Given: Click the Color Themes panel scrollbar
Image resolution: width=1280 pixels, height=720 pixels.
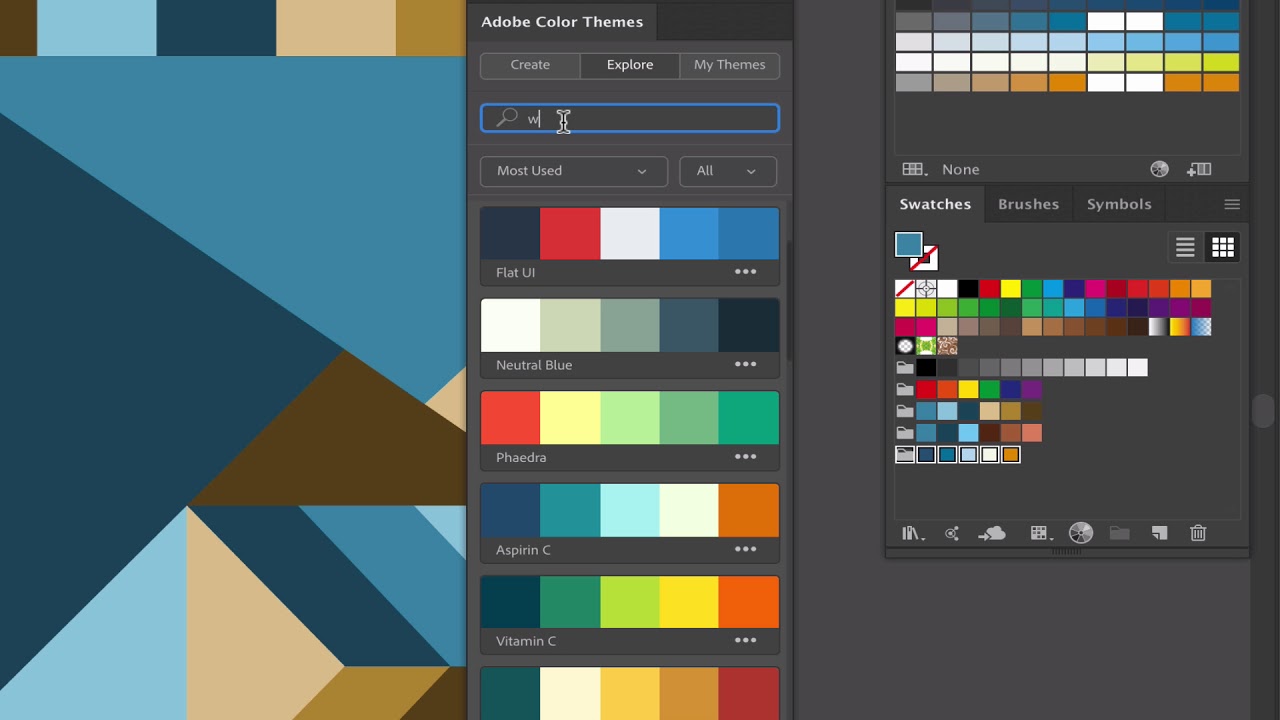Looking at the screenshot, I should pos(789,300).
